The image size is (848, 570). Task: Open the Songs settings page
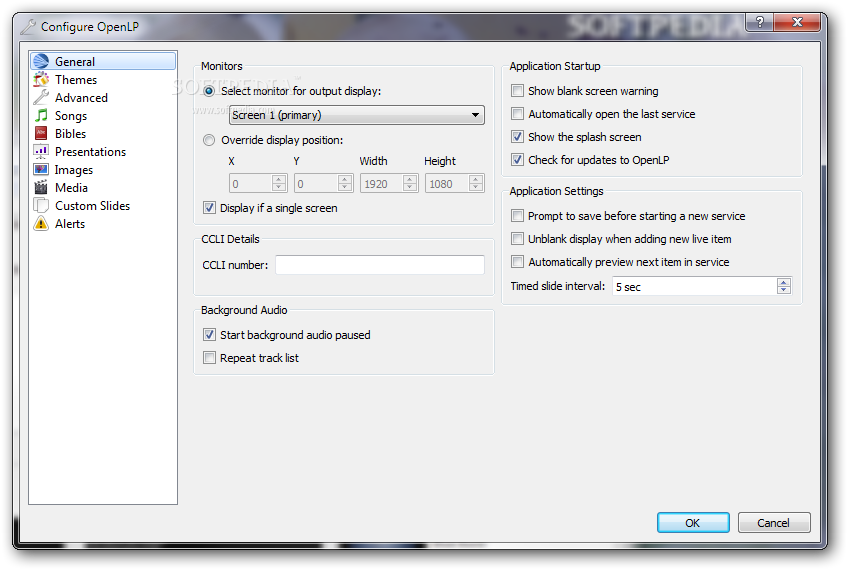[103, 115]
